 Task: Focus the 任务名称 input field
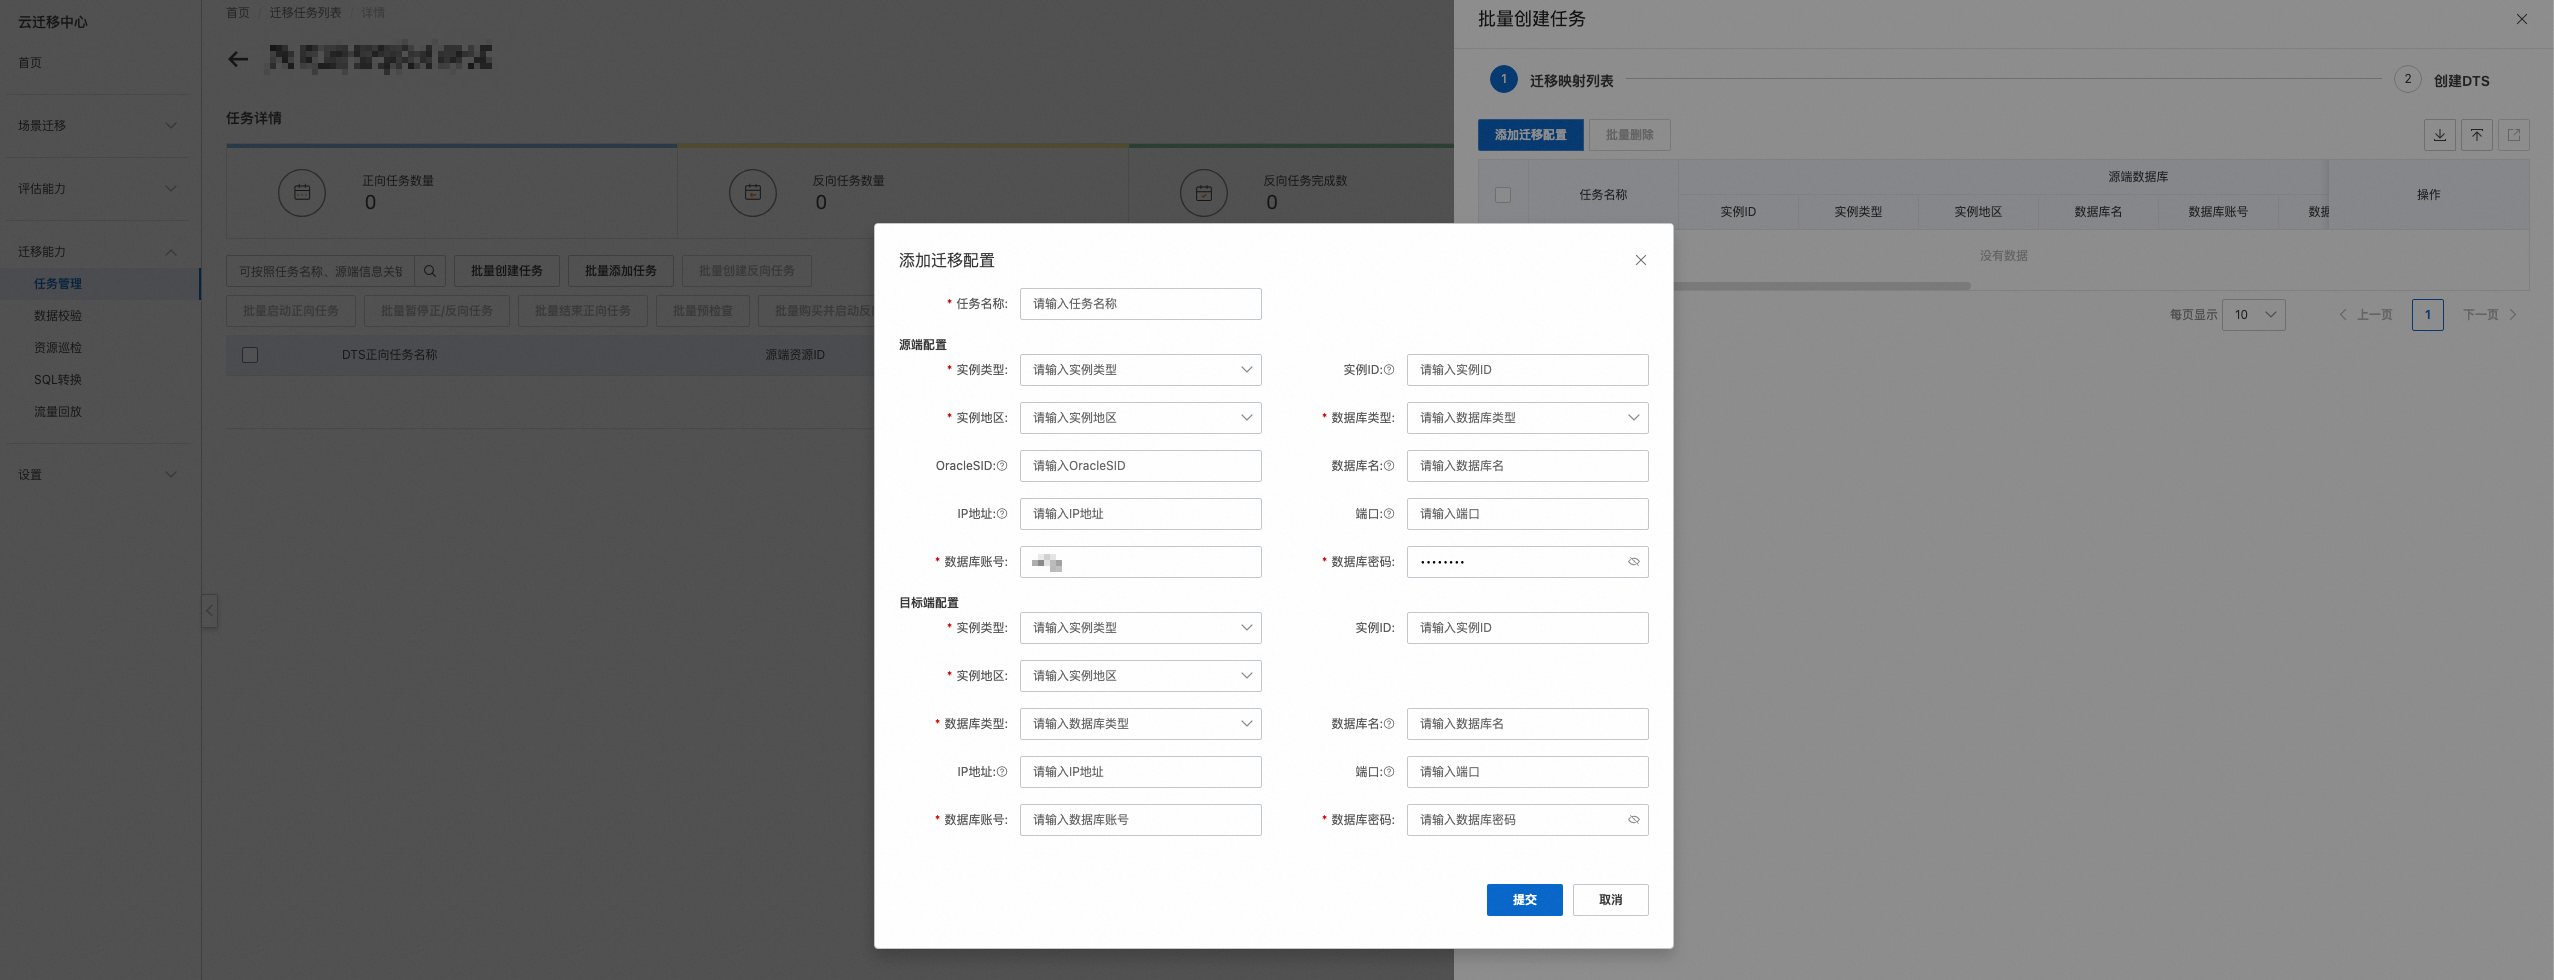pyautogui.click(x=1140, y=304)
